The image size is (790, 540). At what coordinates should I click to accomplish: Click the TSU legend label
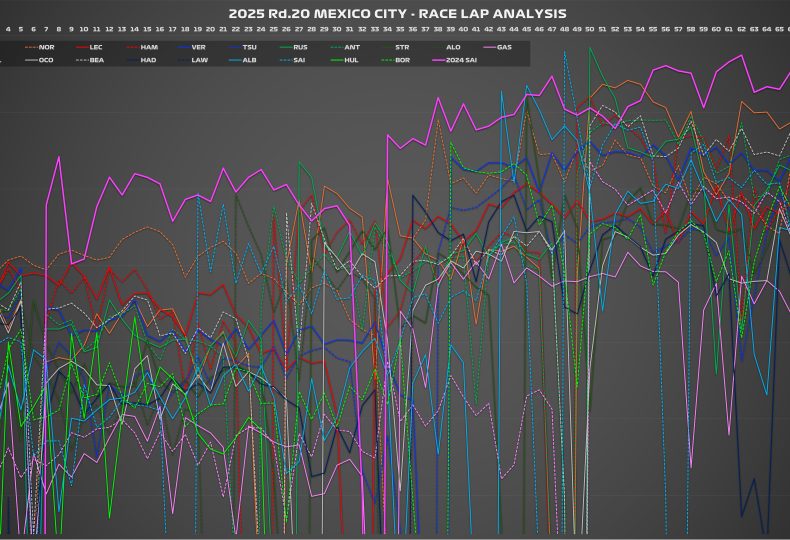pos(249,47)
